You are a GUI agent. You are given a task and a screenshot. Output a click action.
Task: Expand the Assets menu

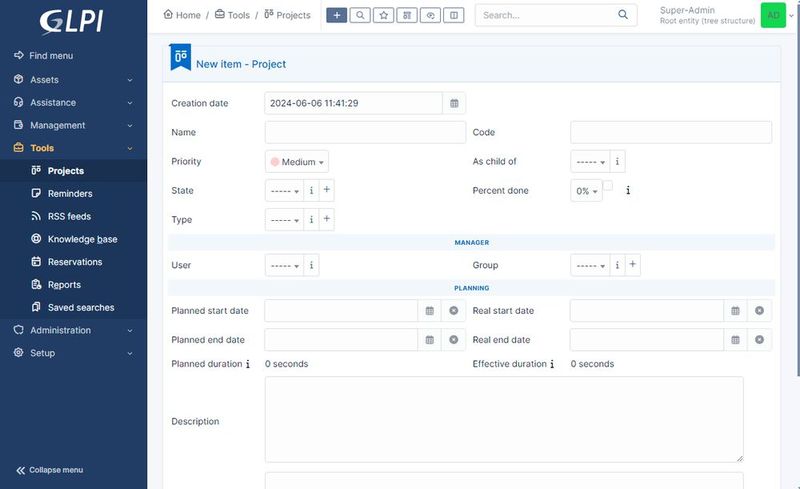[73, 80]
